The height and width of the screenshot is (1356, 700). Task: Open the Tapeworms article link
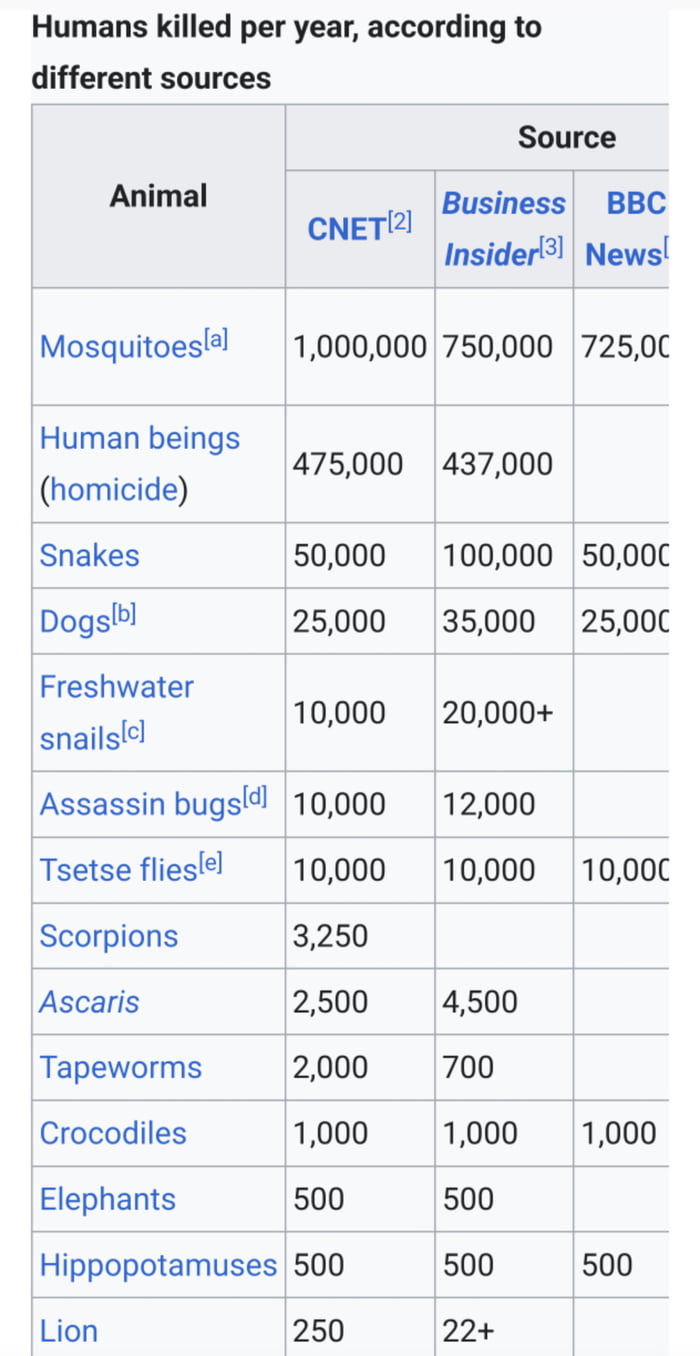[x=120, y=1068]
